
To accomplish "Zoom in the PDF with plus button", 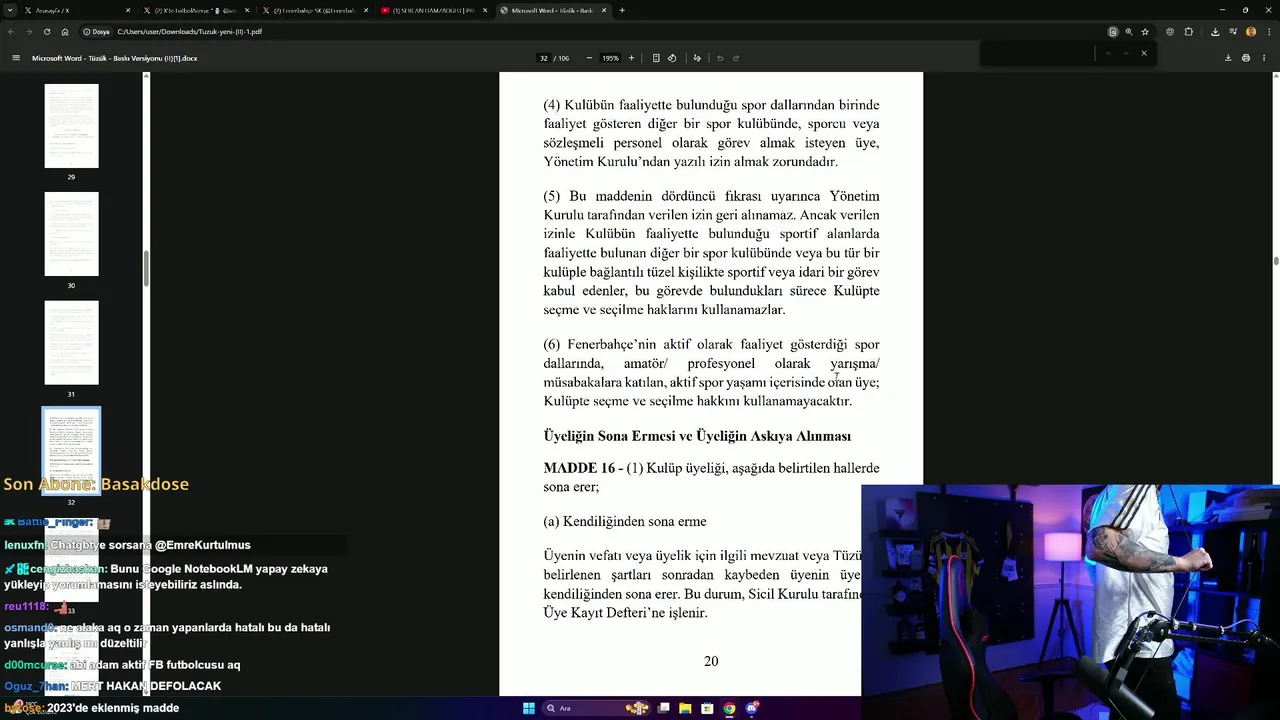I will click(631, 58).
